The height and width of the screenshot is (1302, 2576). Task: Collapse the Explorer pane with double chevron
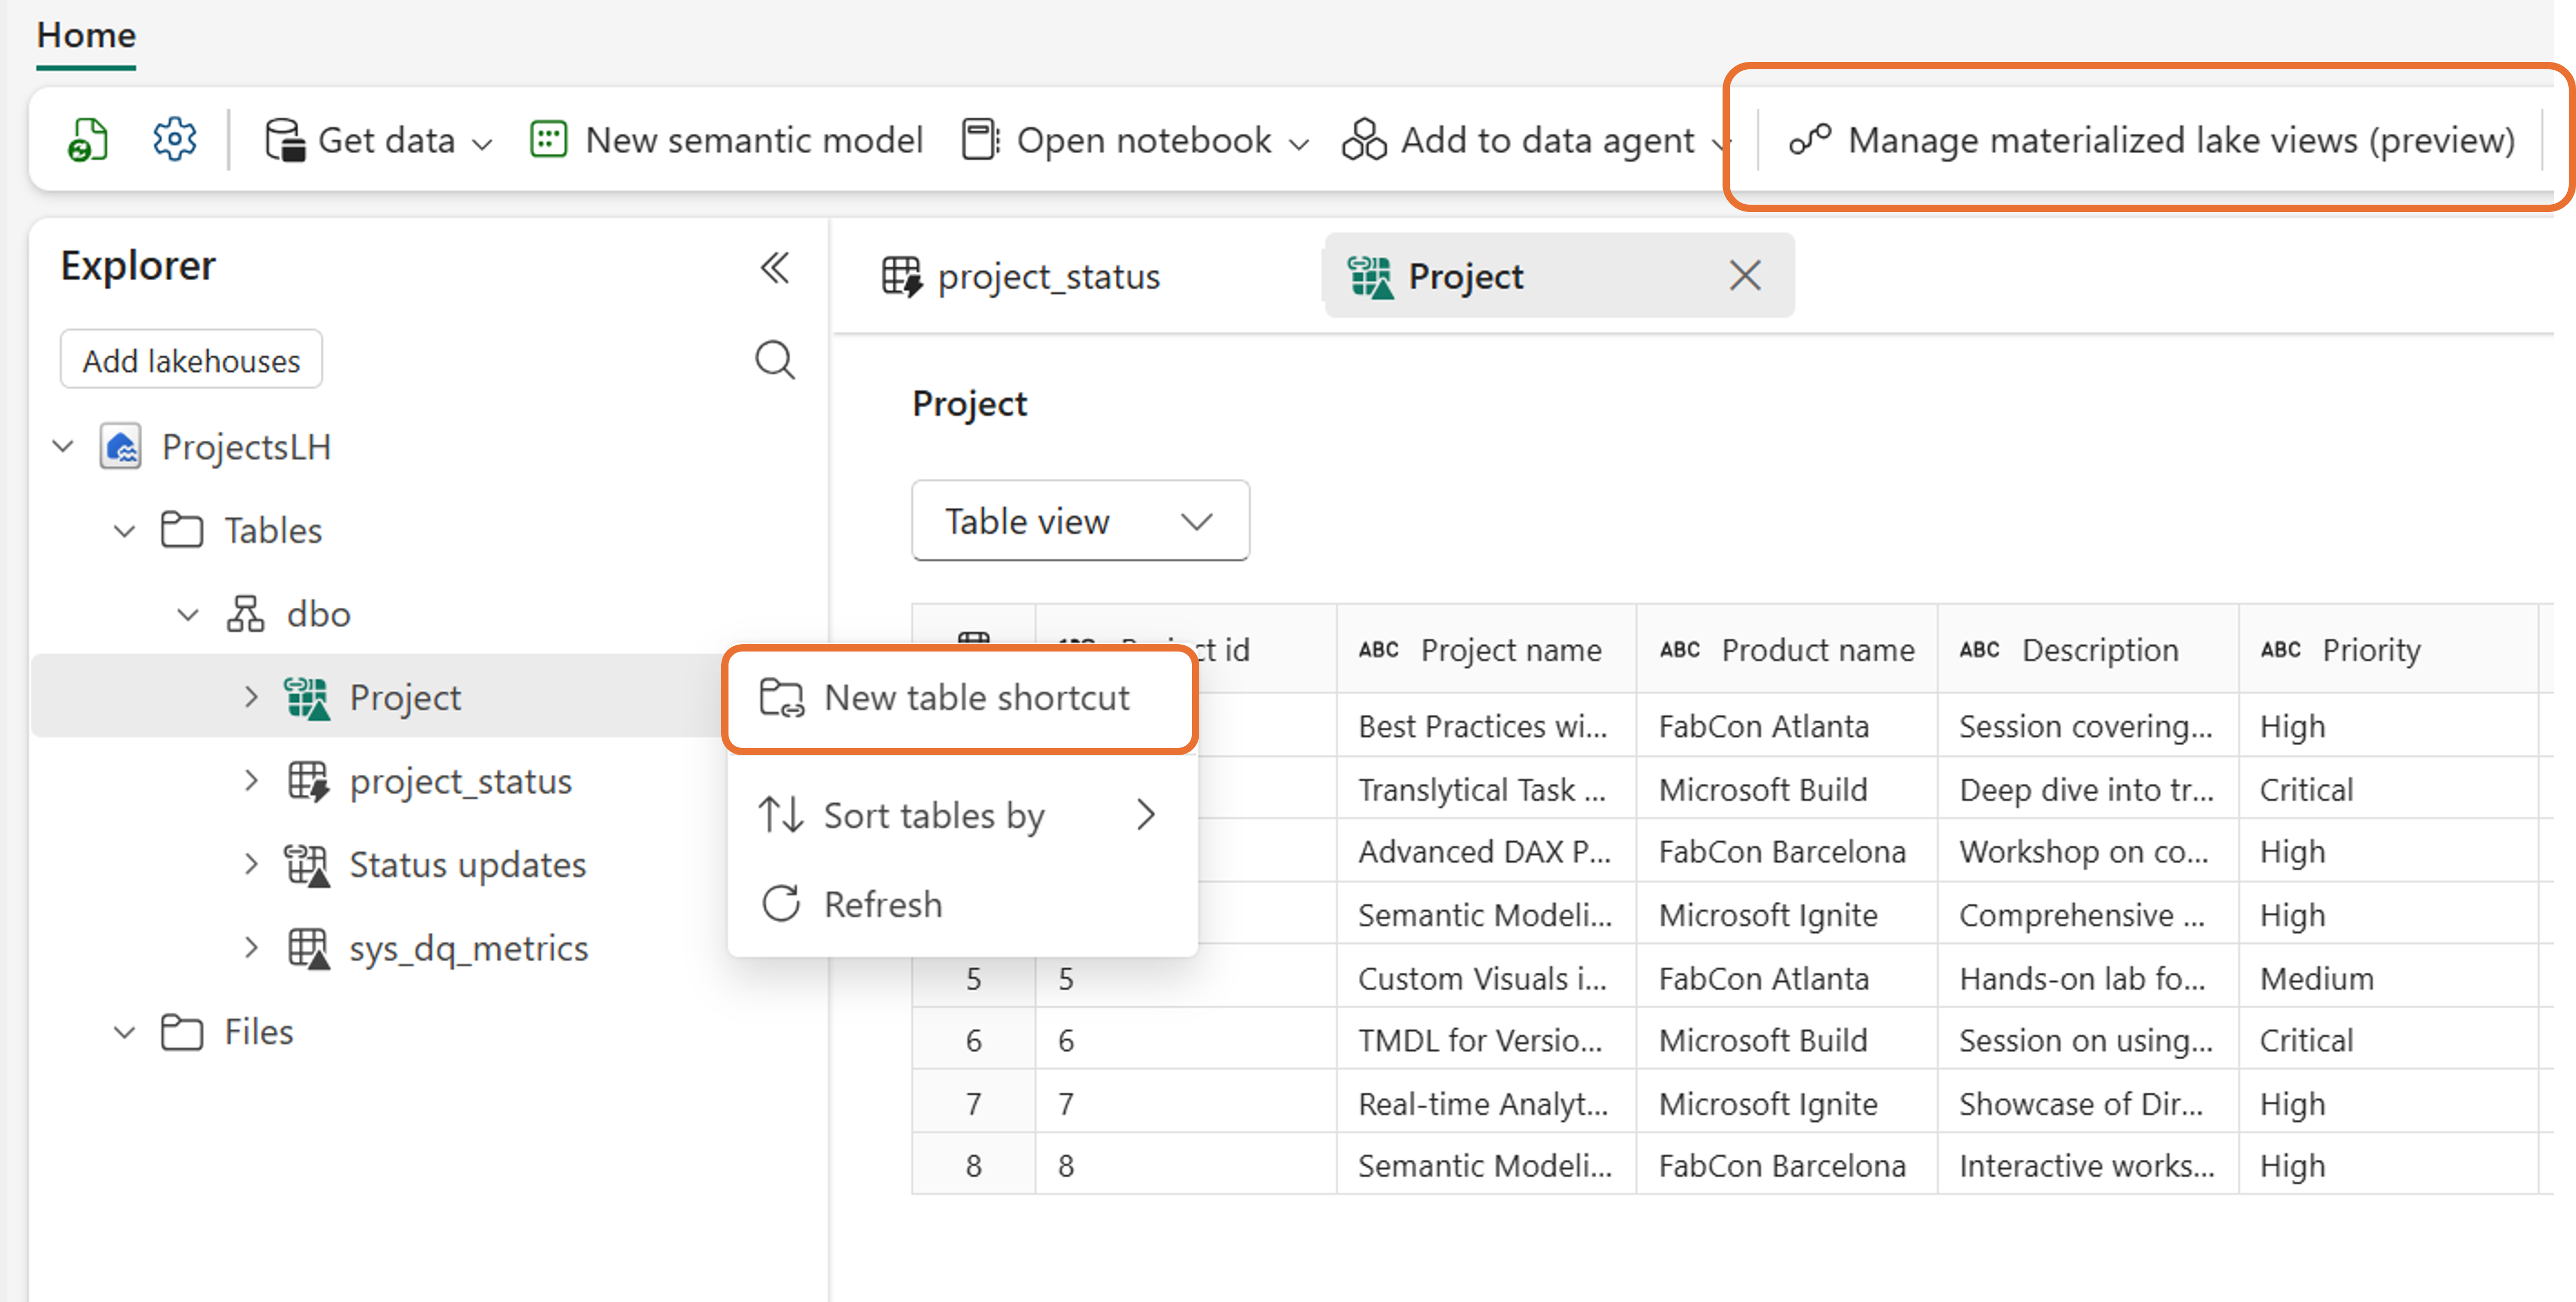774,267
